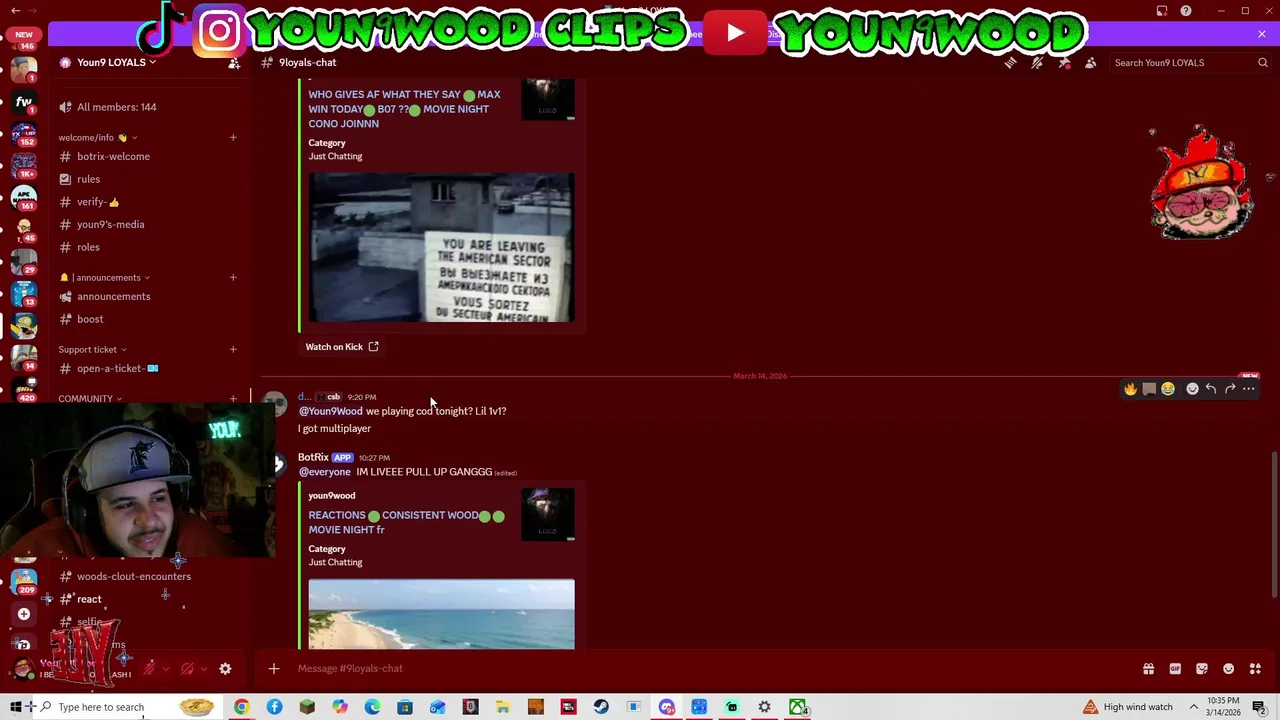This screenshot has width=1280, height=720.
Task: React with fire emoji on message
Action: coord(1130,389)
